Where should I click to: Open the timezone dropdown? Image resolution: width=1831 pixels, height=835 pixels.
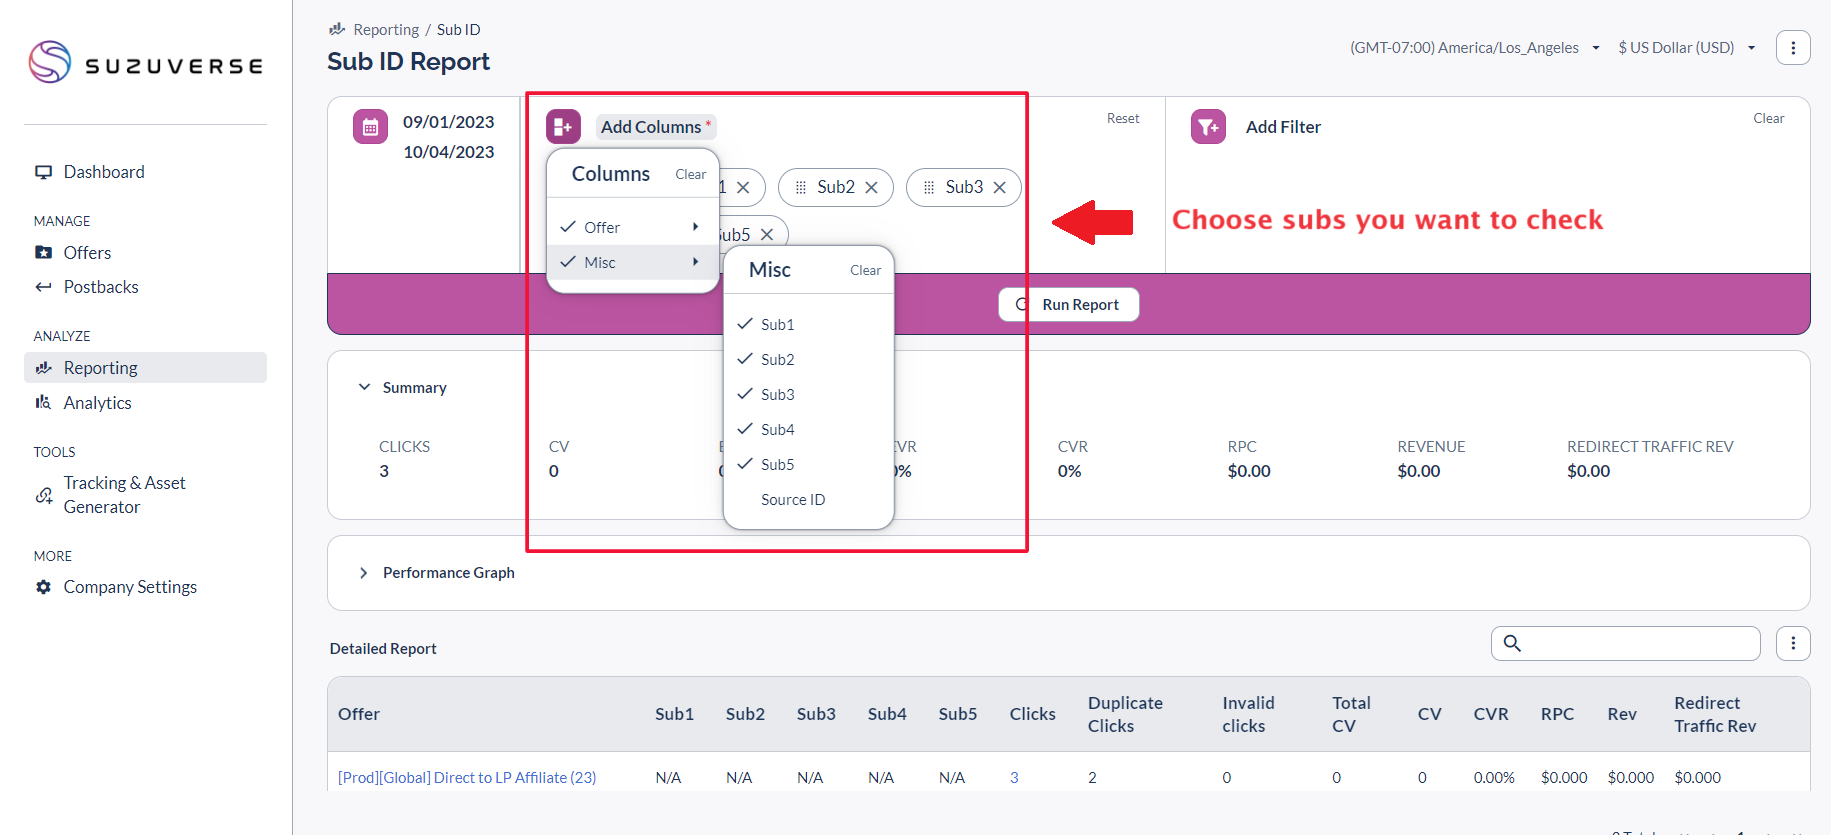pyautogui.click(x=1474, y=48)
